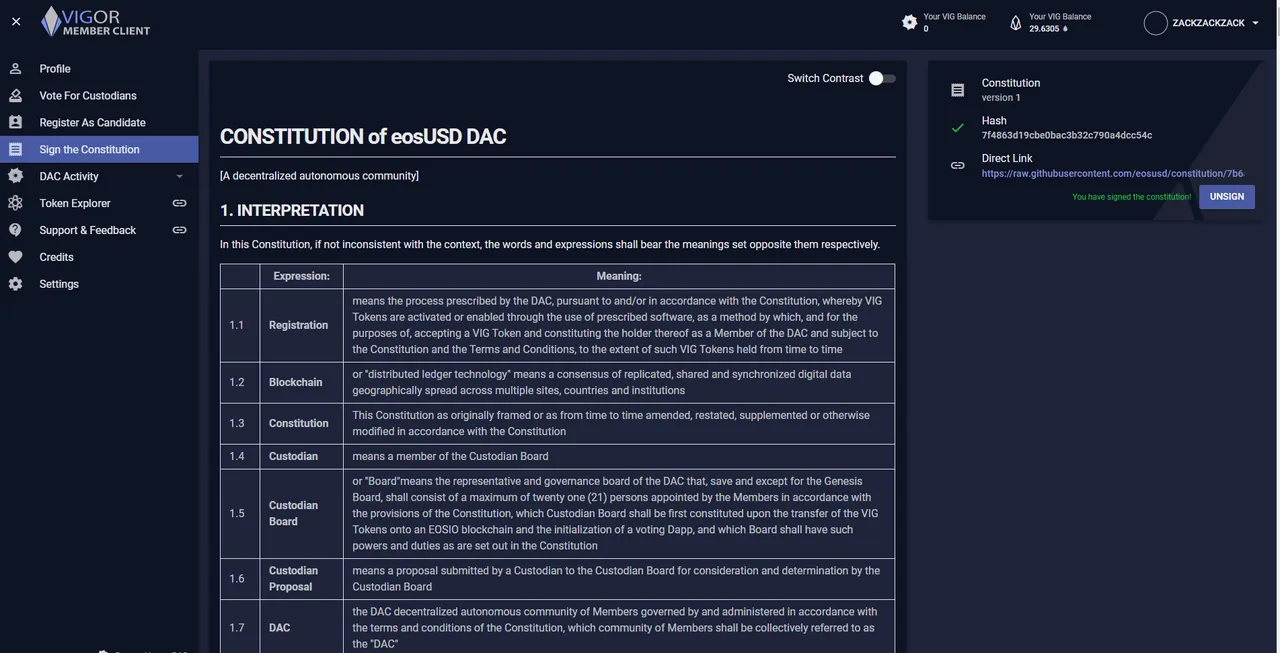Click external link icon beside Token Explorer
1280x653 pixels.
click(179, 203)
